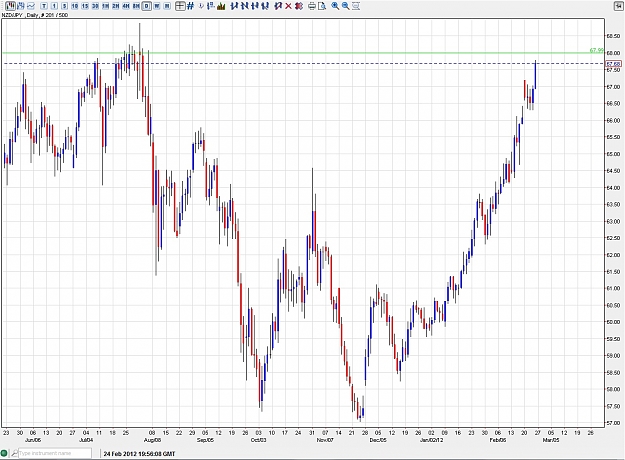Click the 68.50 price axis label
Screen dimensions: 625x460
(613, 36)
